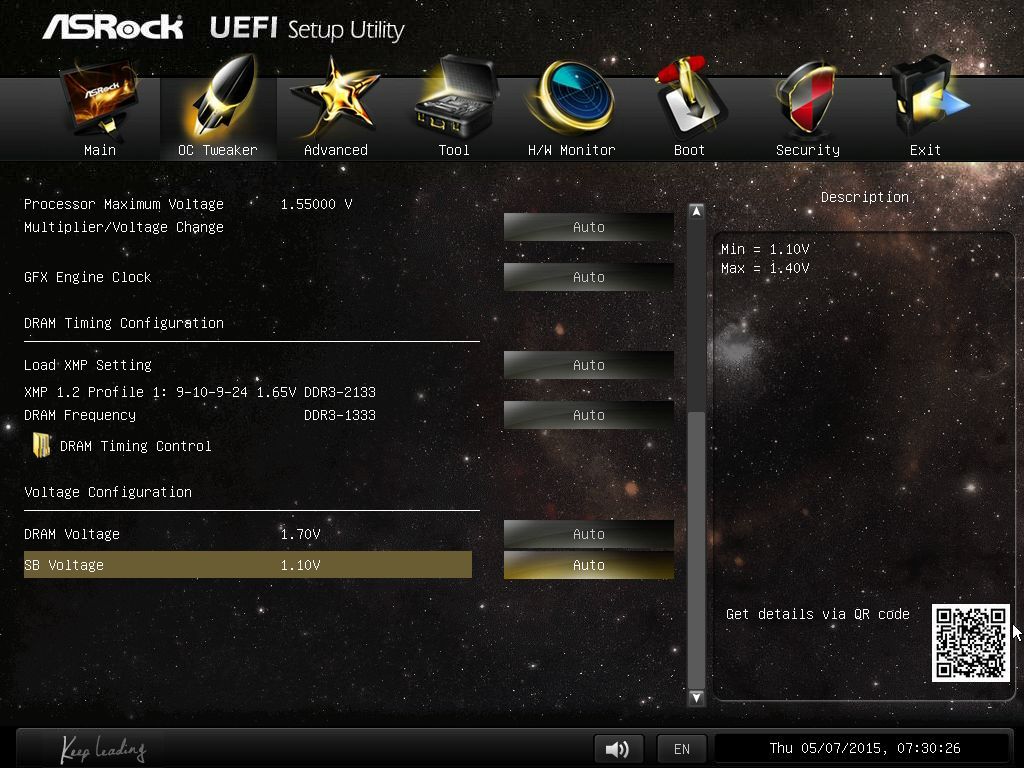Open DRAM Voltage Auto dropdown

point(588,534)
